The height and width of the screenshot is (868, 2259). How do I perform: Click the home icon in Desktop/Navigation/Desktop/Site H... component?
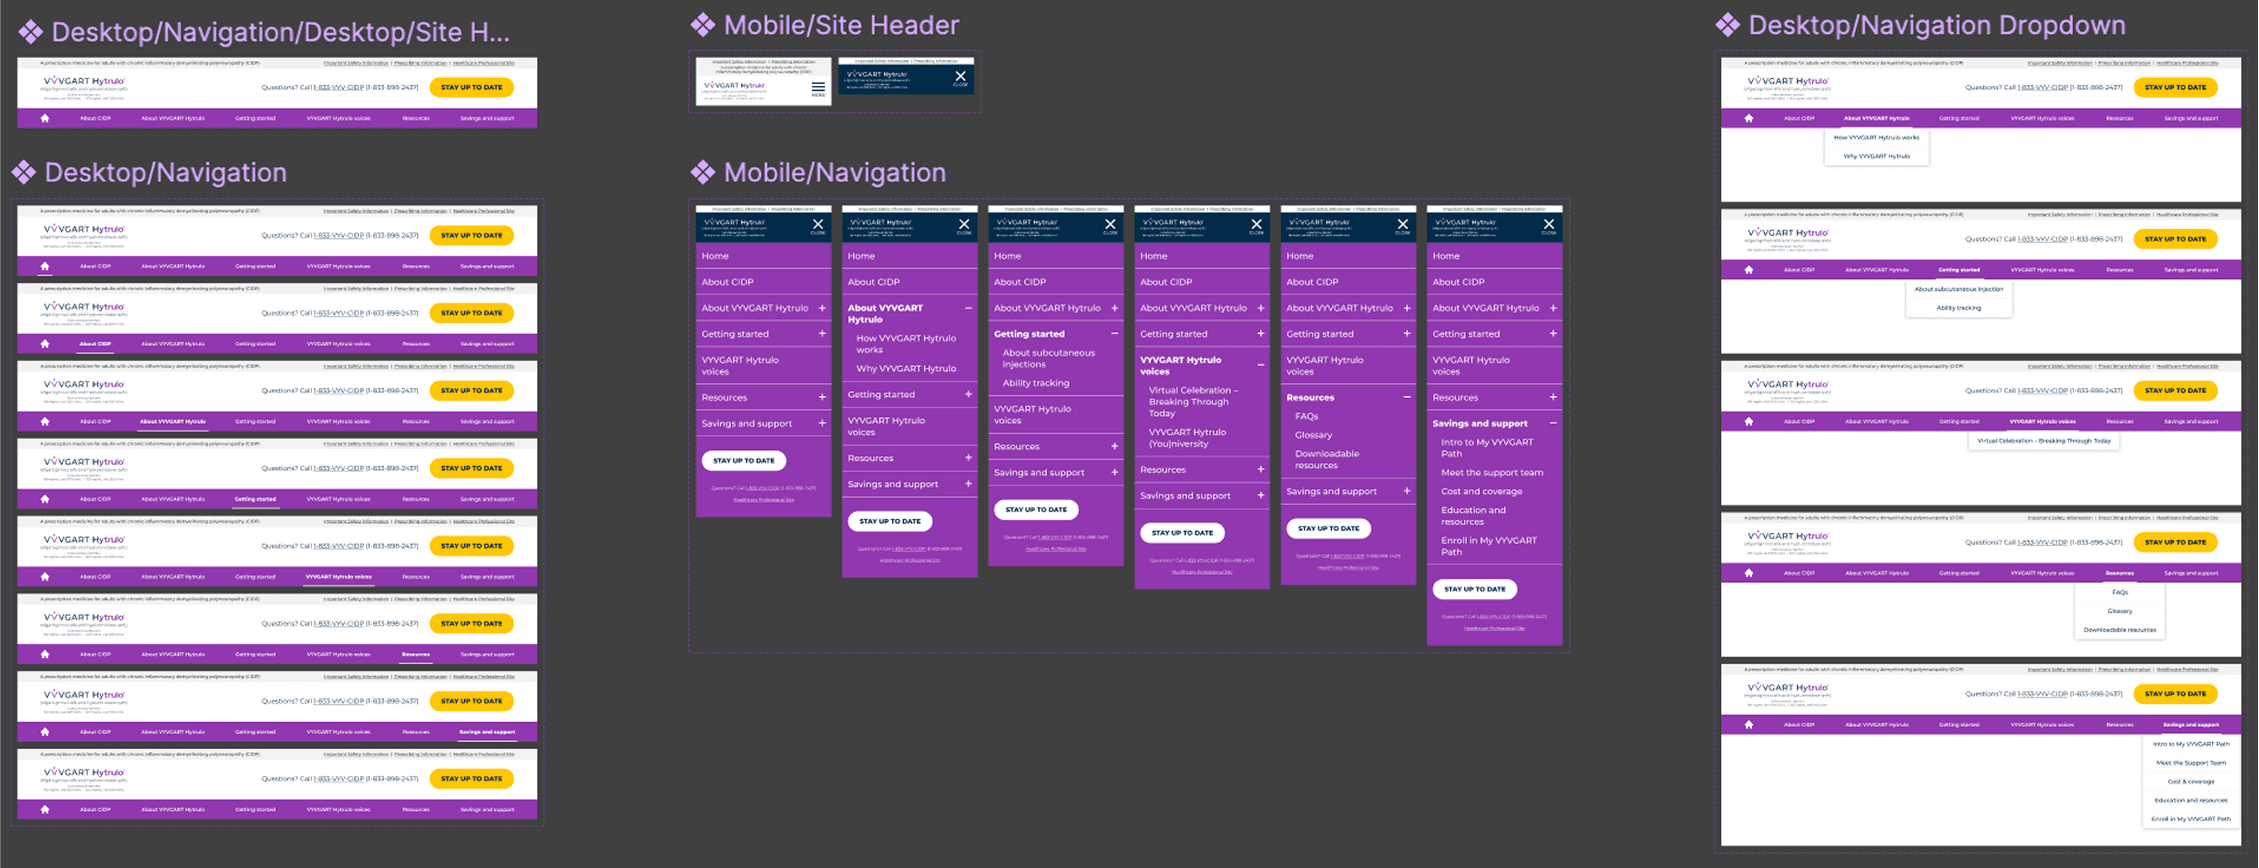click(44, 118)
